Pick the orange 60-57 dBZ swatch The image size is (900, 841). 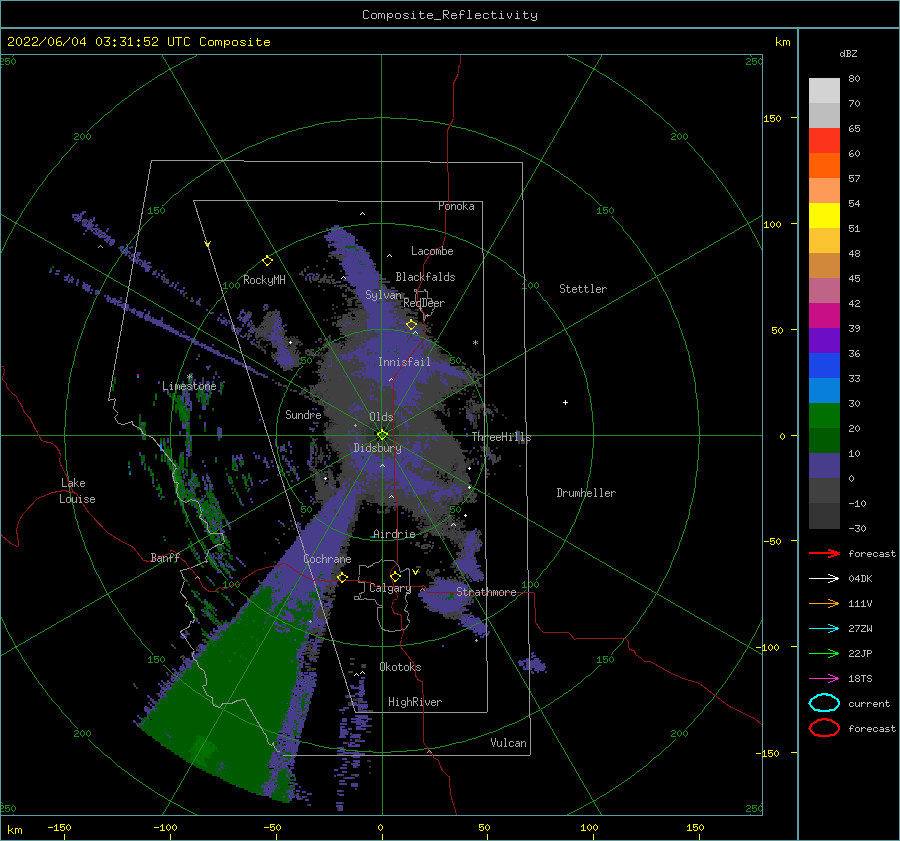[824, 165]
